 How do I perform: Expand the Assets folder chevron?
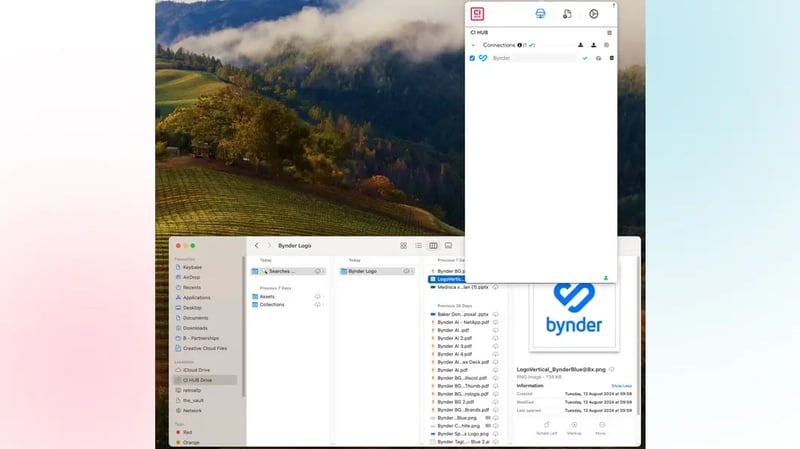click(x=323, y=296)
